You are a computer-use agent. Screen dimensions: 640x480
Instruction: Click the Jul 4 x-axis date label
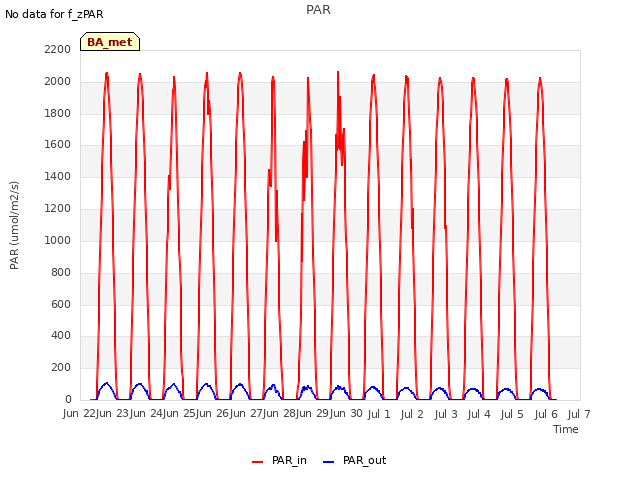click(479, 414)
